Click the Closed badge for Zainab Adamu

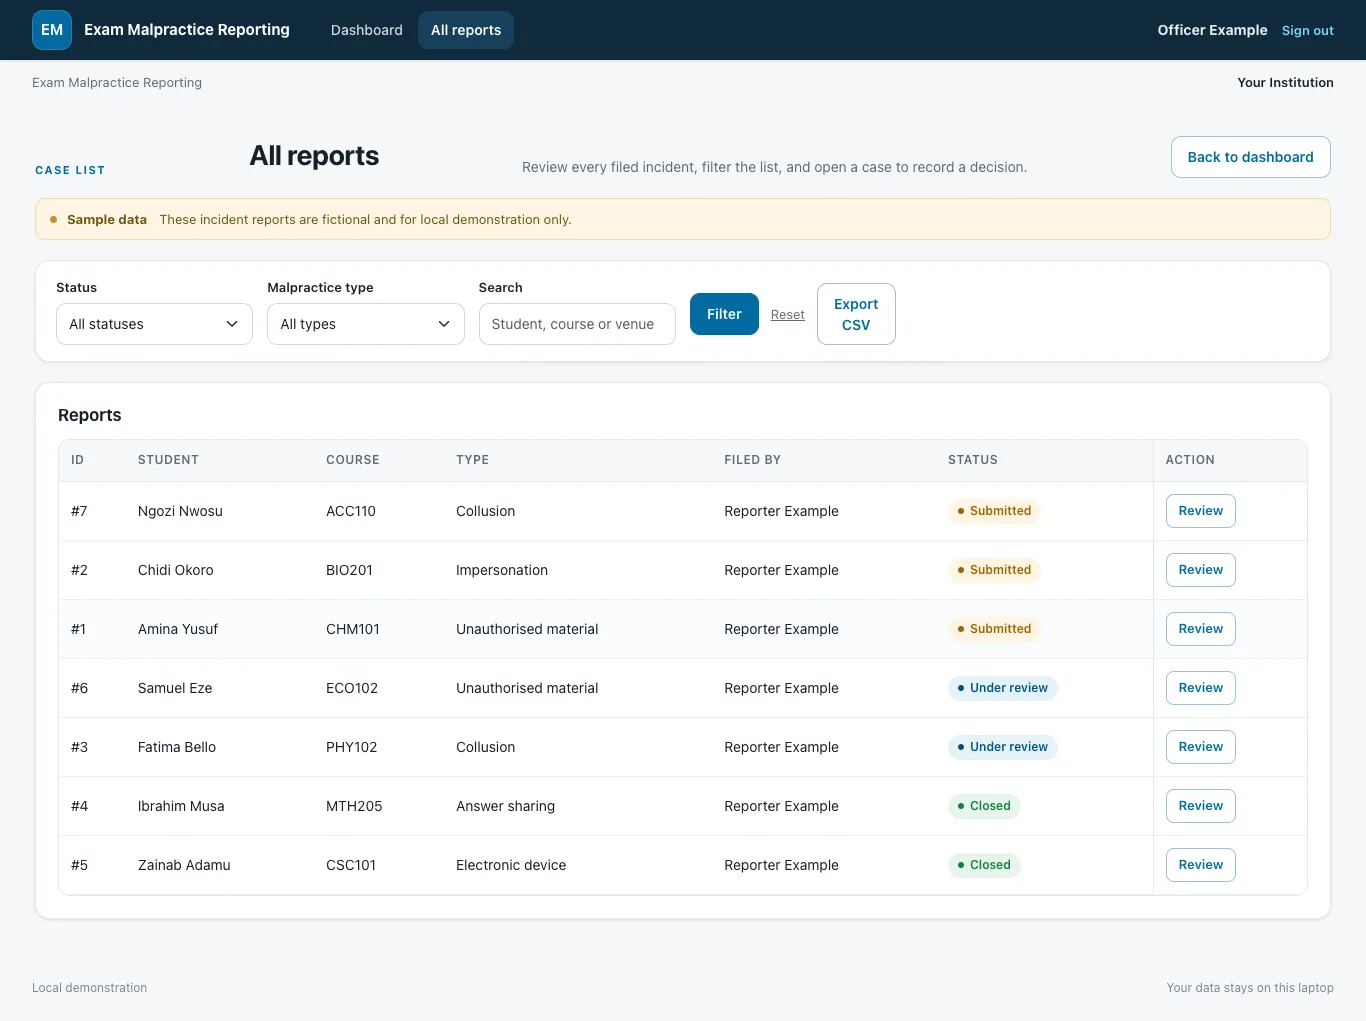[984, 865]
